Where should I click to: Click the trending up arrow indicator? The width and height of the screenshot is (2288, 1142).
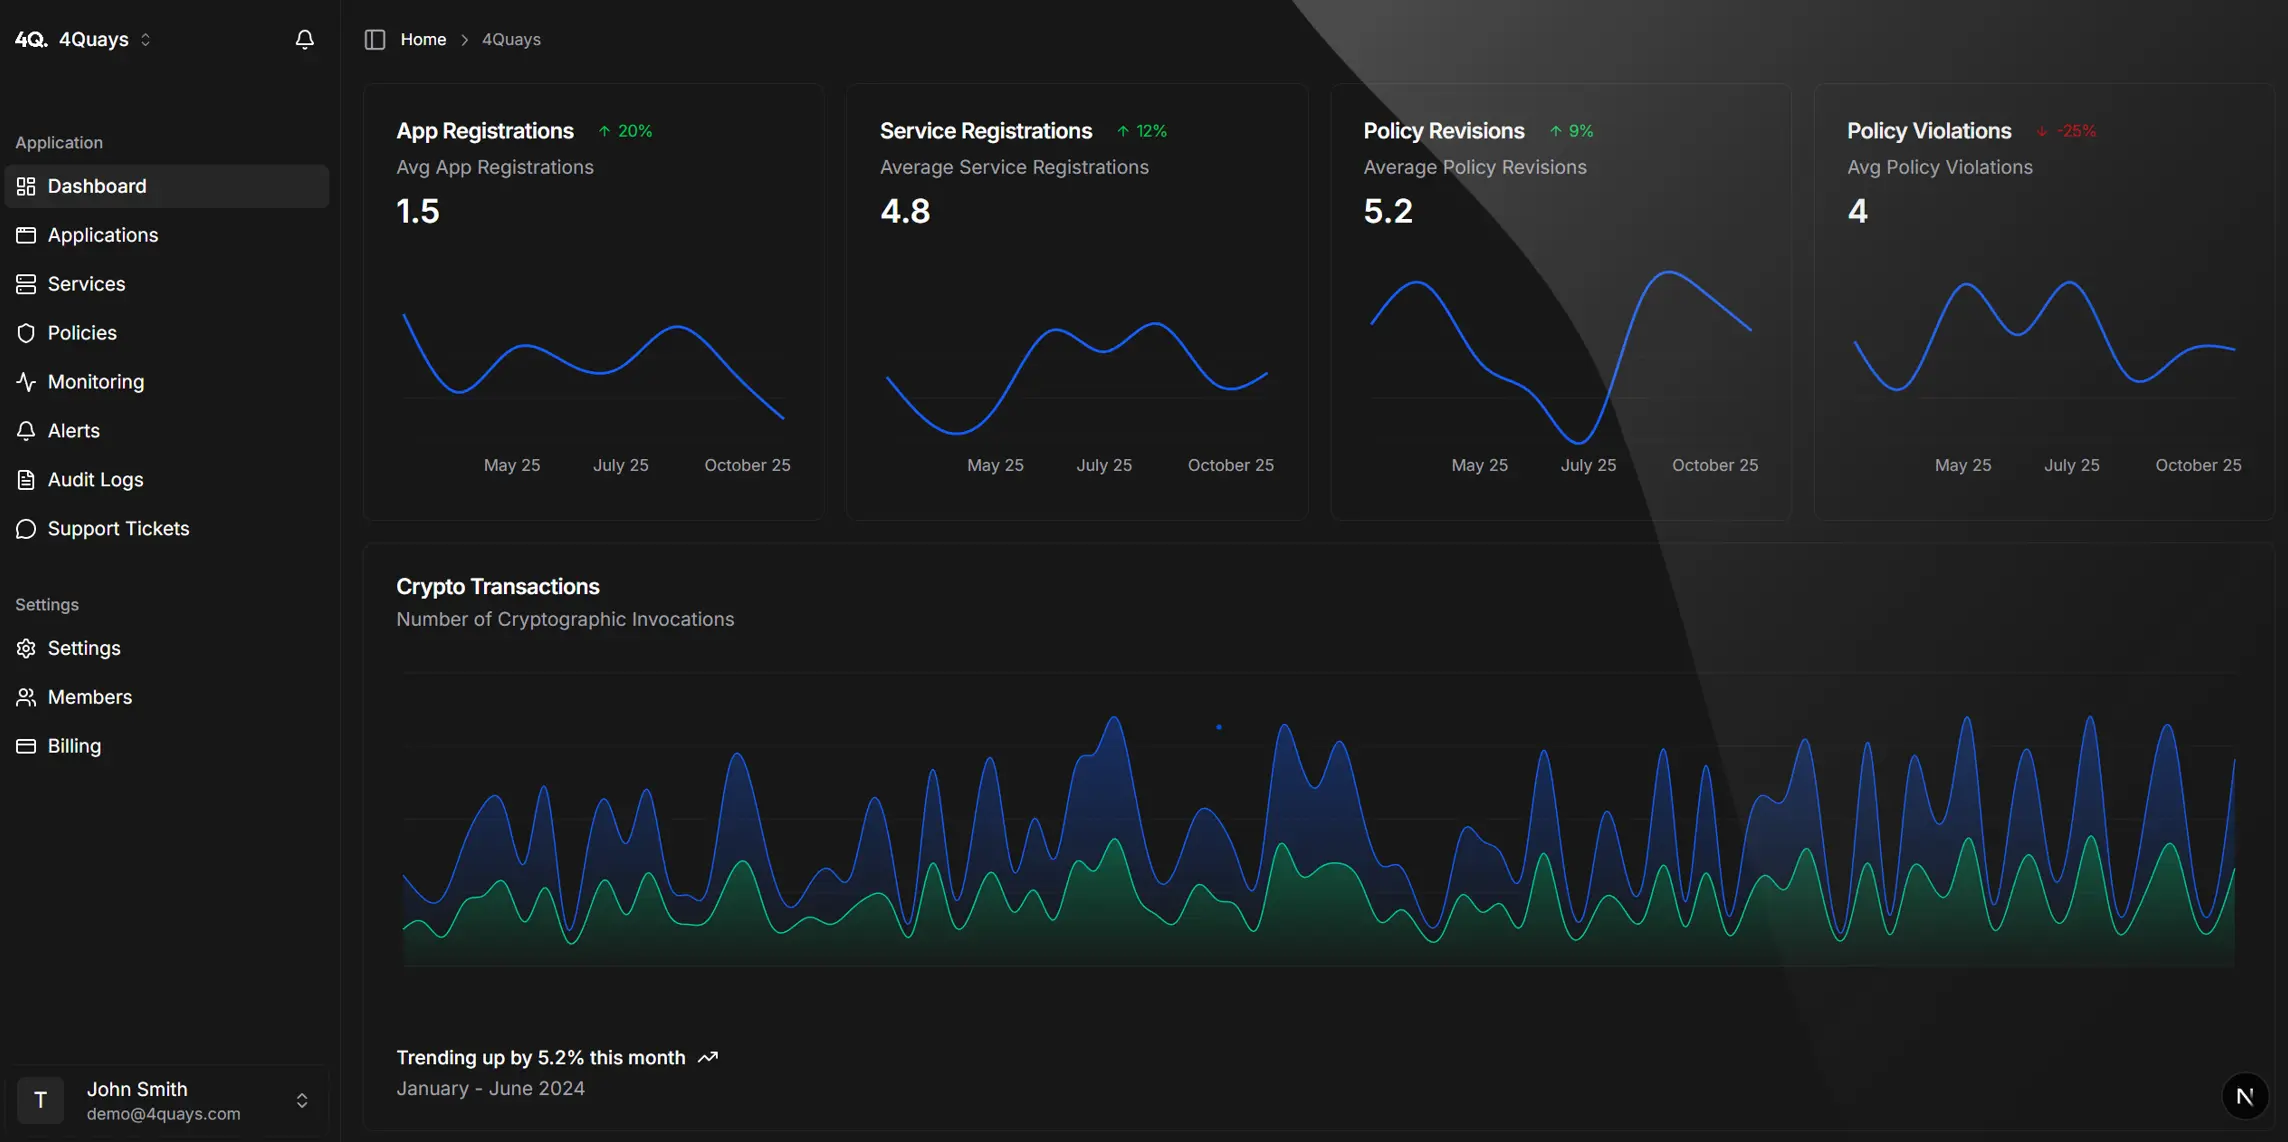point(708,1057)
